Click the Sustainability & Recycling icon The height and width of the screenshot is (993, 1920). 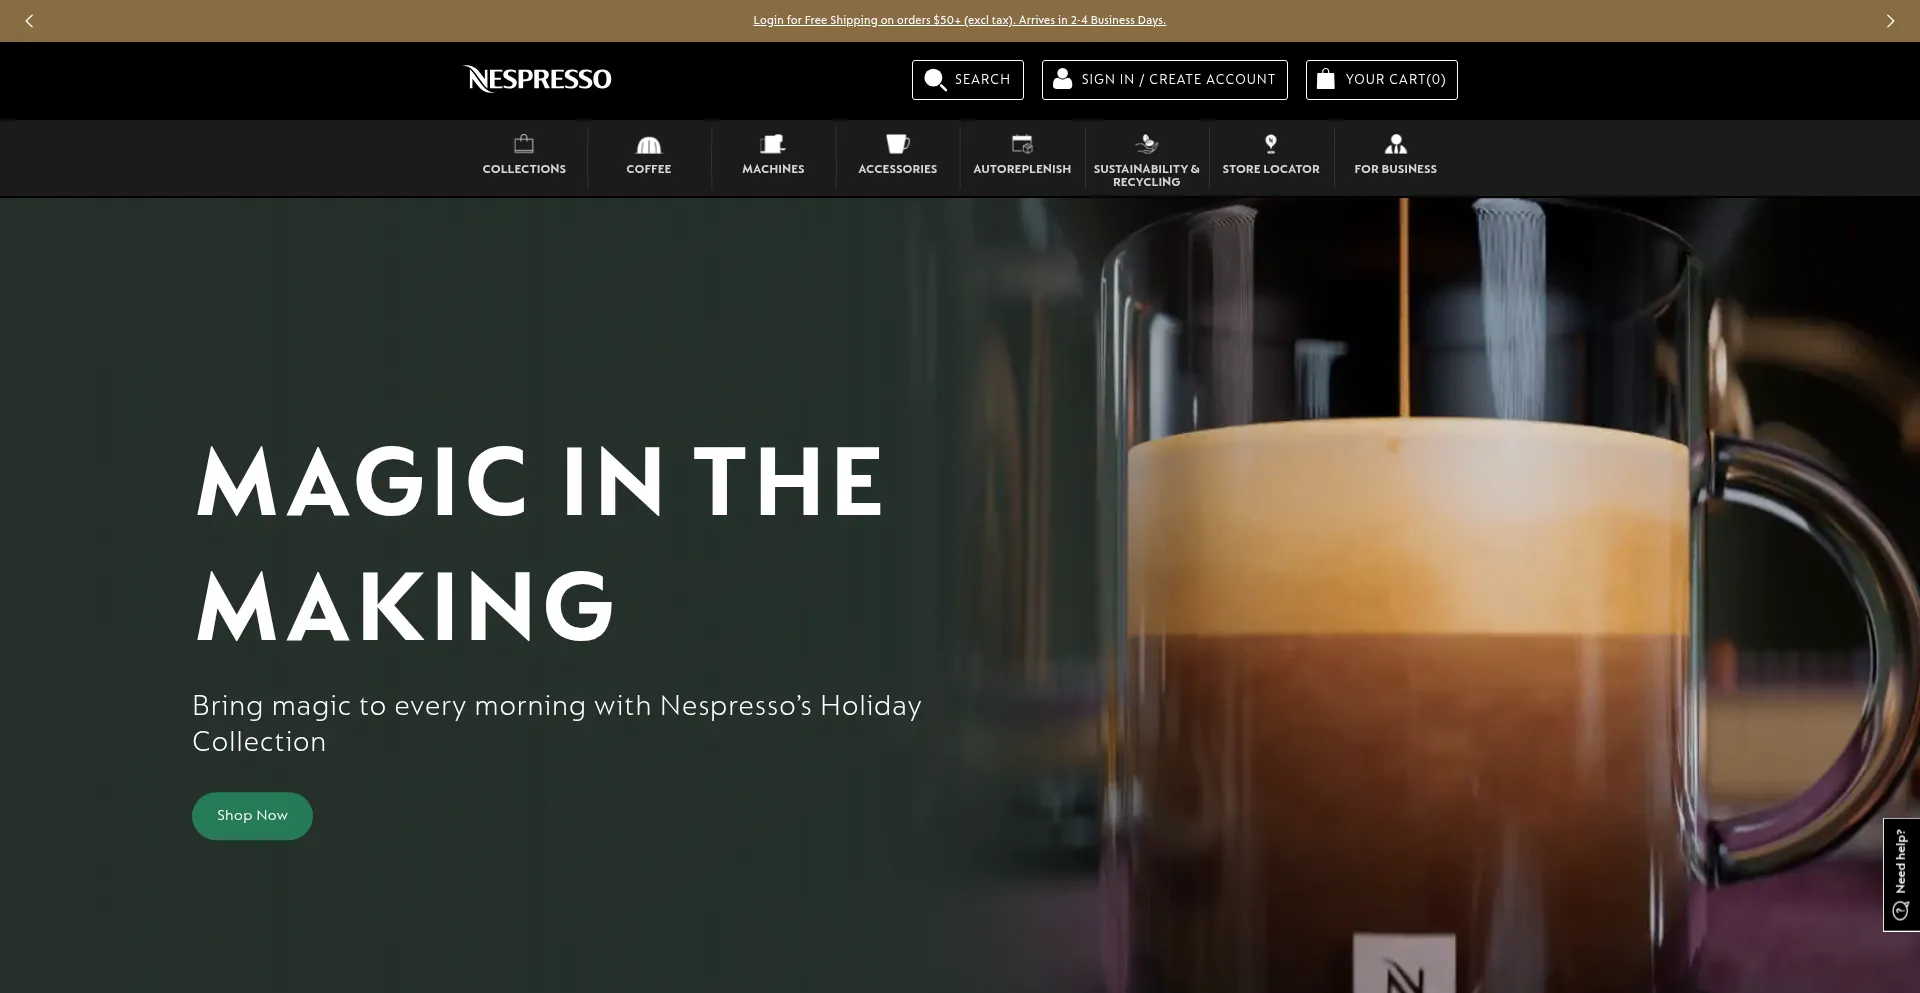[1146, 144]
